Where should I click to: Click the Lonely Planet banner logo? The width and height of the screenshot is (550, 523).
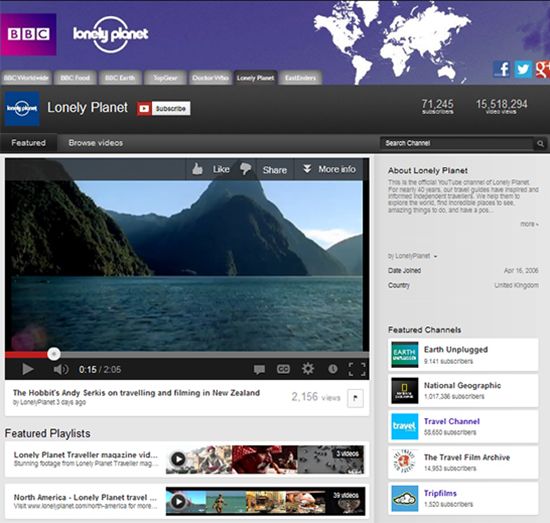click(110, 34)
